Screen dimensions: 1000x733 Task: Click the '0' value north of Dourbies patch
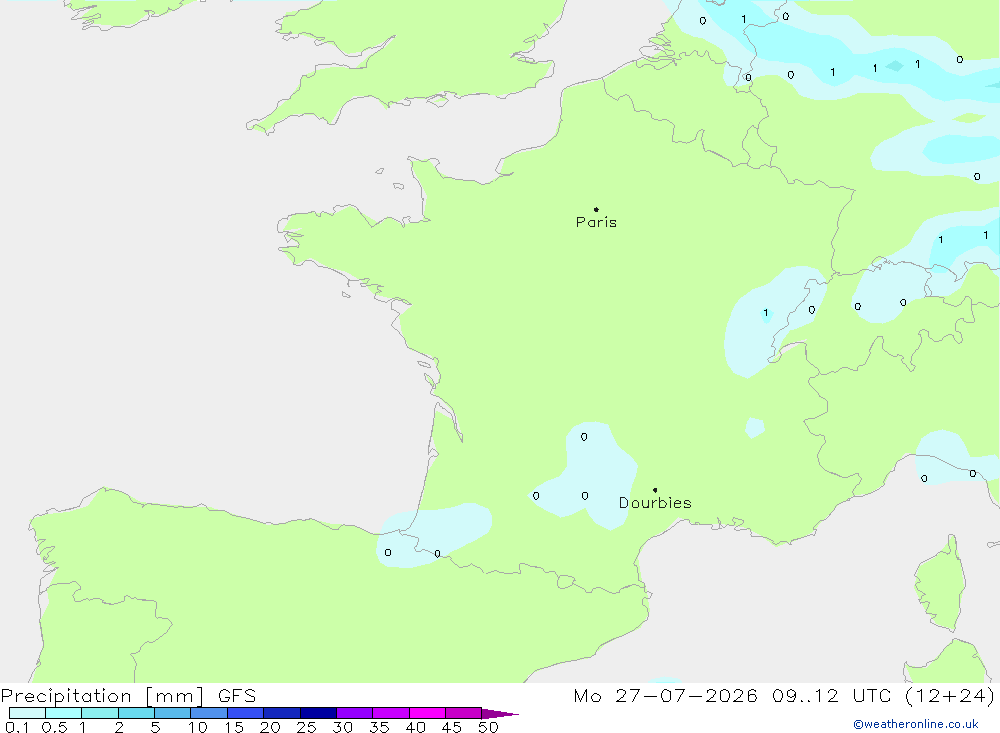click(584, 437)
